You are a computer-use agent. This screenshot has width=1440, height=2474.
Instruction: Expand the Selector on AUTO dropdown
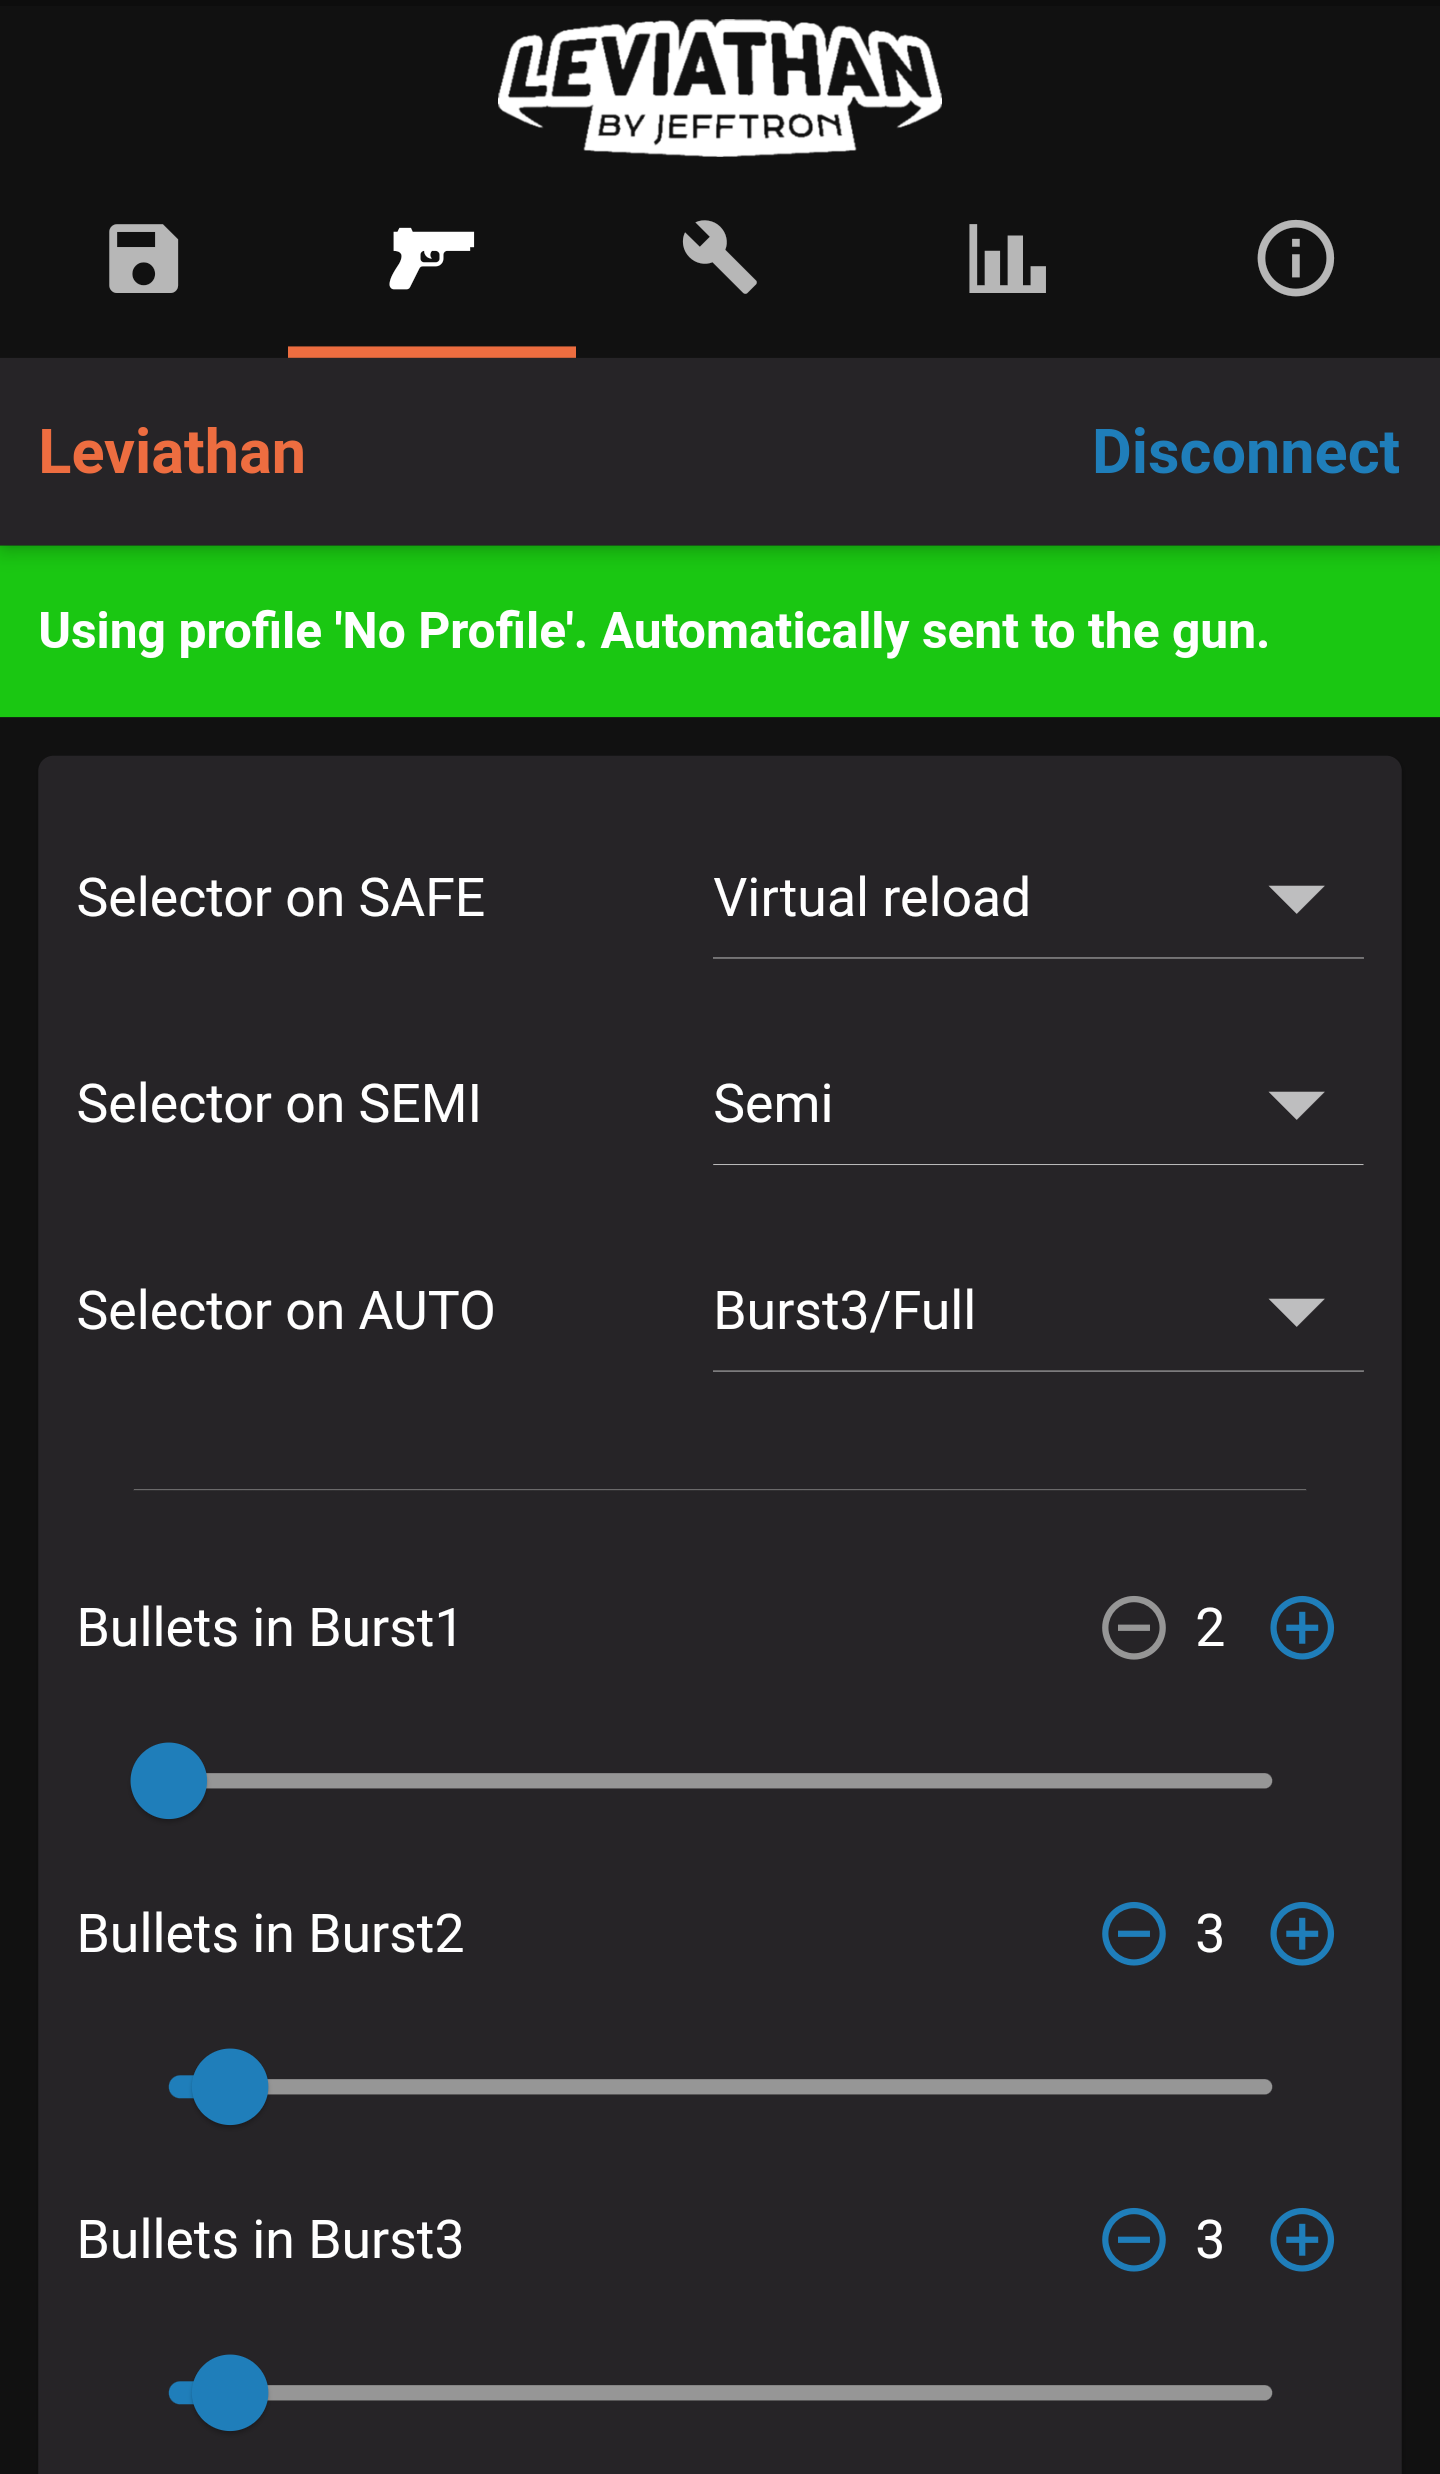click(x=1037, y=1311)
